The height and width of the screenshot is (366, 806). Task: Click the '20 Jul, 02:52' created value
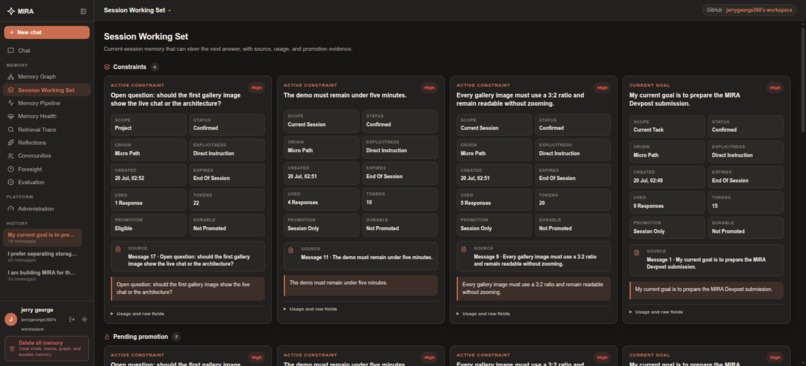(x=130, y=178)
